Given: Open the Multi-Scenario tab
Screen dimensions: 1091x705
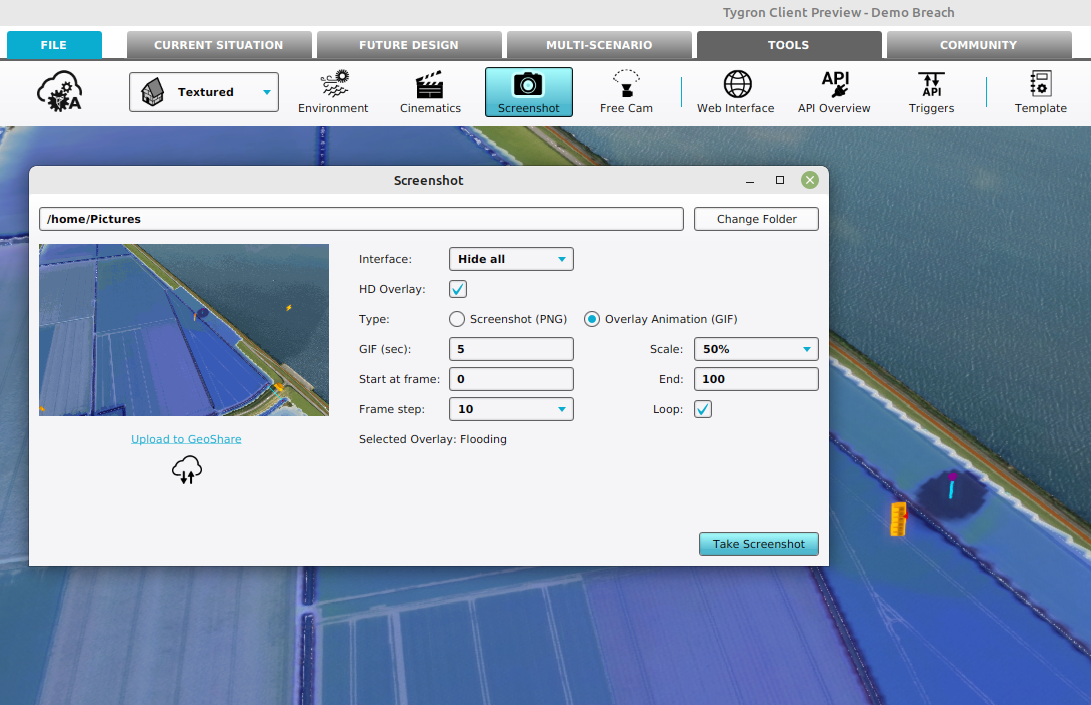Looking at the screenshot, I should click(598, 45).
